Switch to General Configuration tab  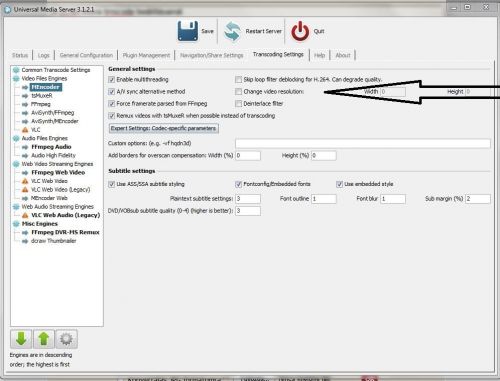pos(86,55)
